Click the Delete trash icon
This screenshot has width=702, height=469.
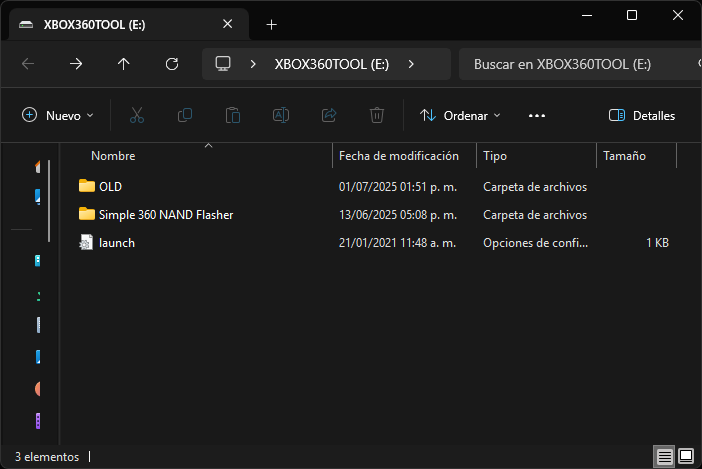[377, 115]
